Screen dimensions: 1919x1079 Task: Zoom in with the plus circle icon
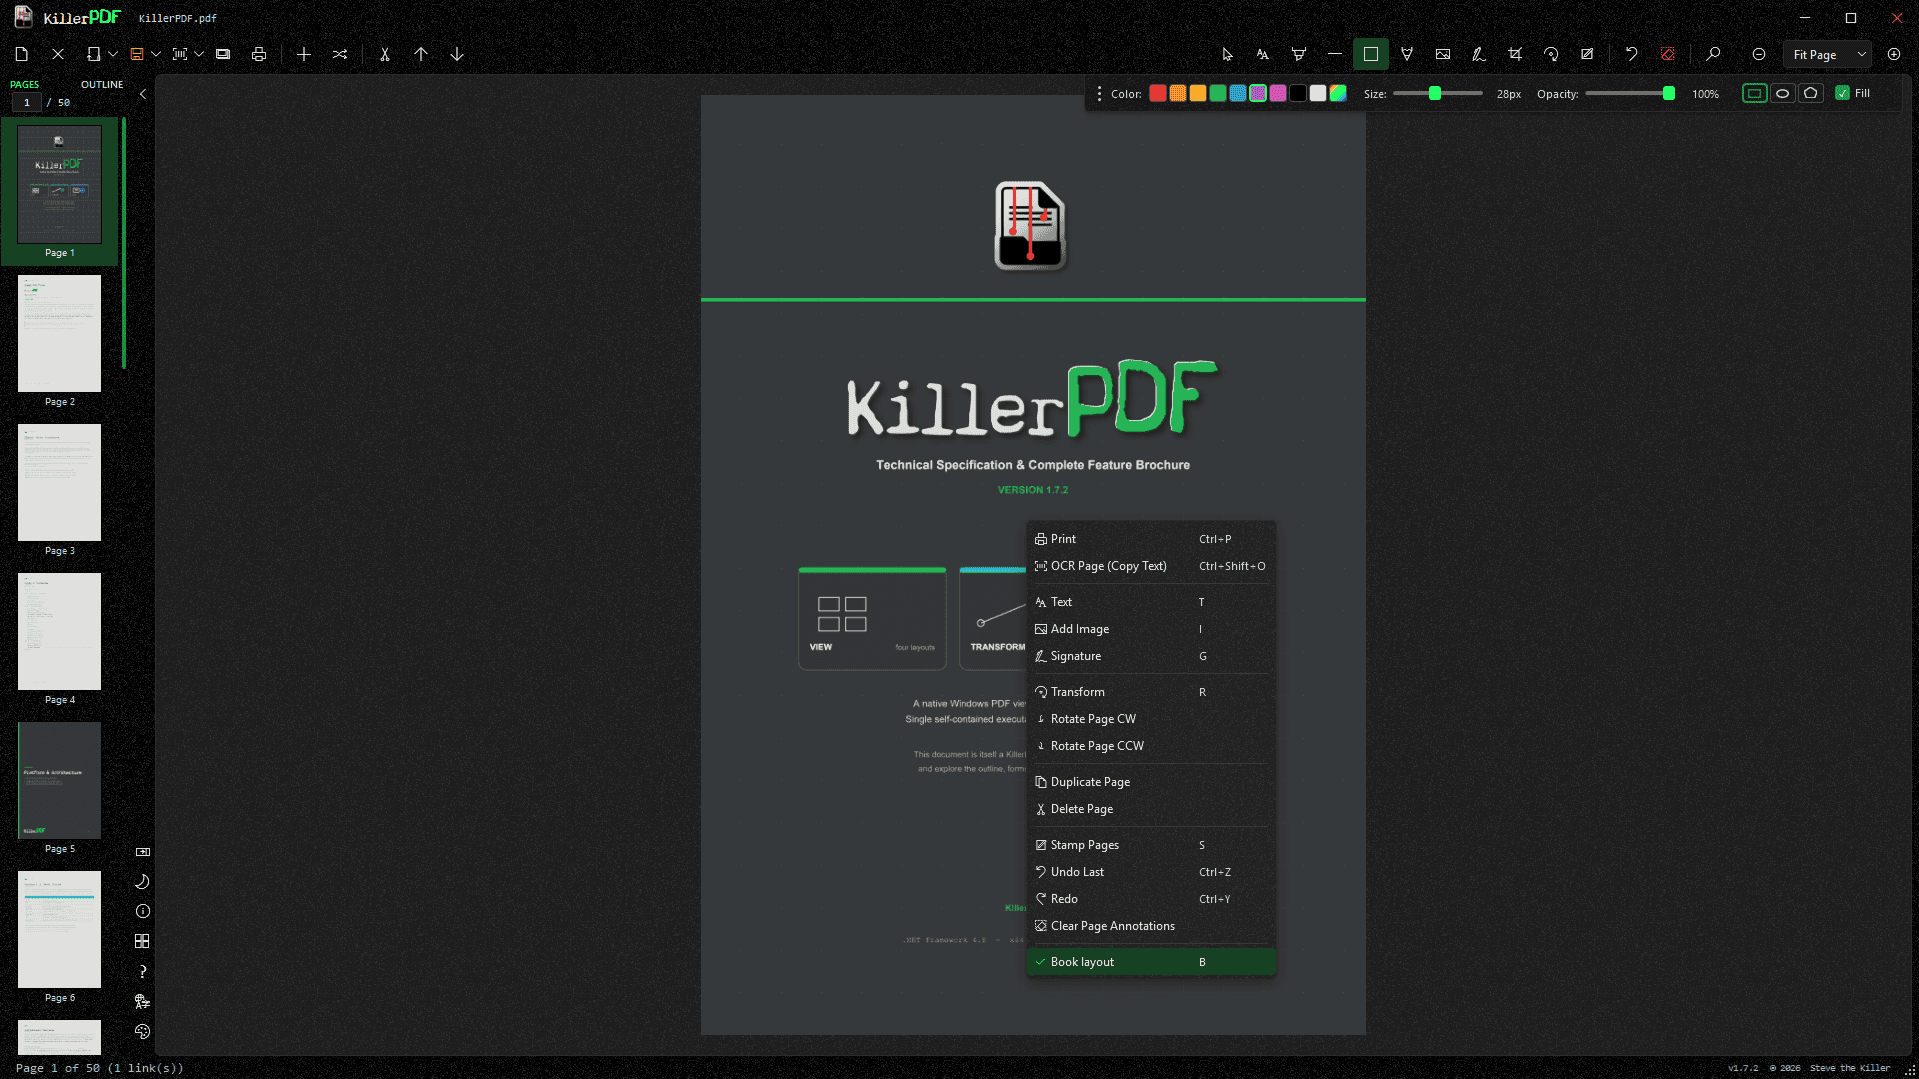tap(1894, 54)
